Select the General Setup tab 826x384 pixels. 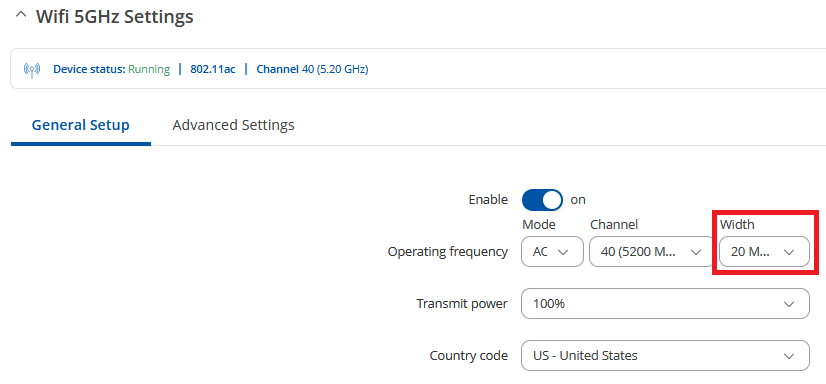pos(81,125)
